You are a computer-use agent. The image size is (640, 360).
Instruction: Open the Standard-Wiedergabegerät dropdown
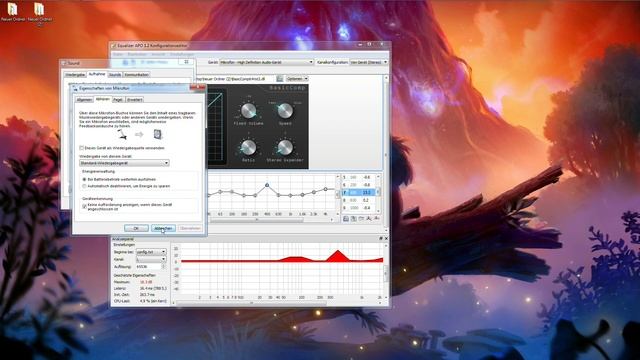pyautogui.click(x=124, y=163)
